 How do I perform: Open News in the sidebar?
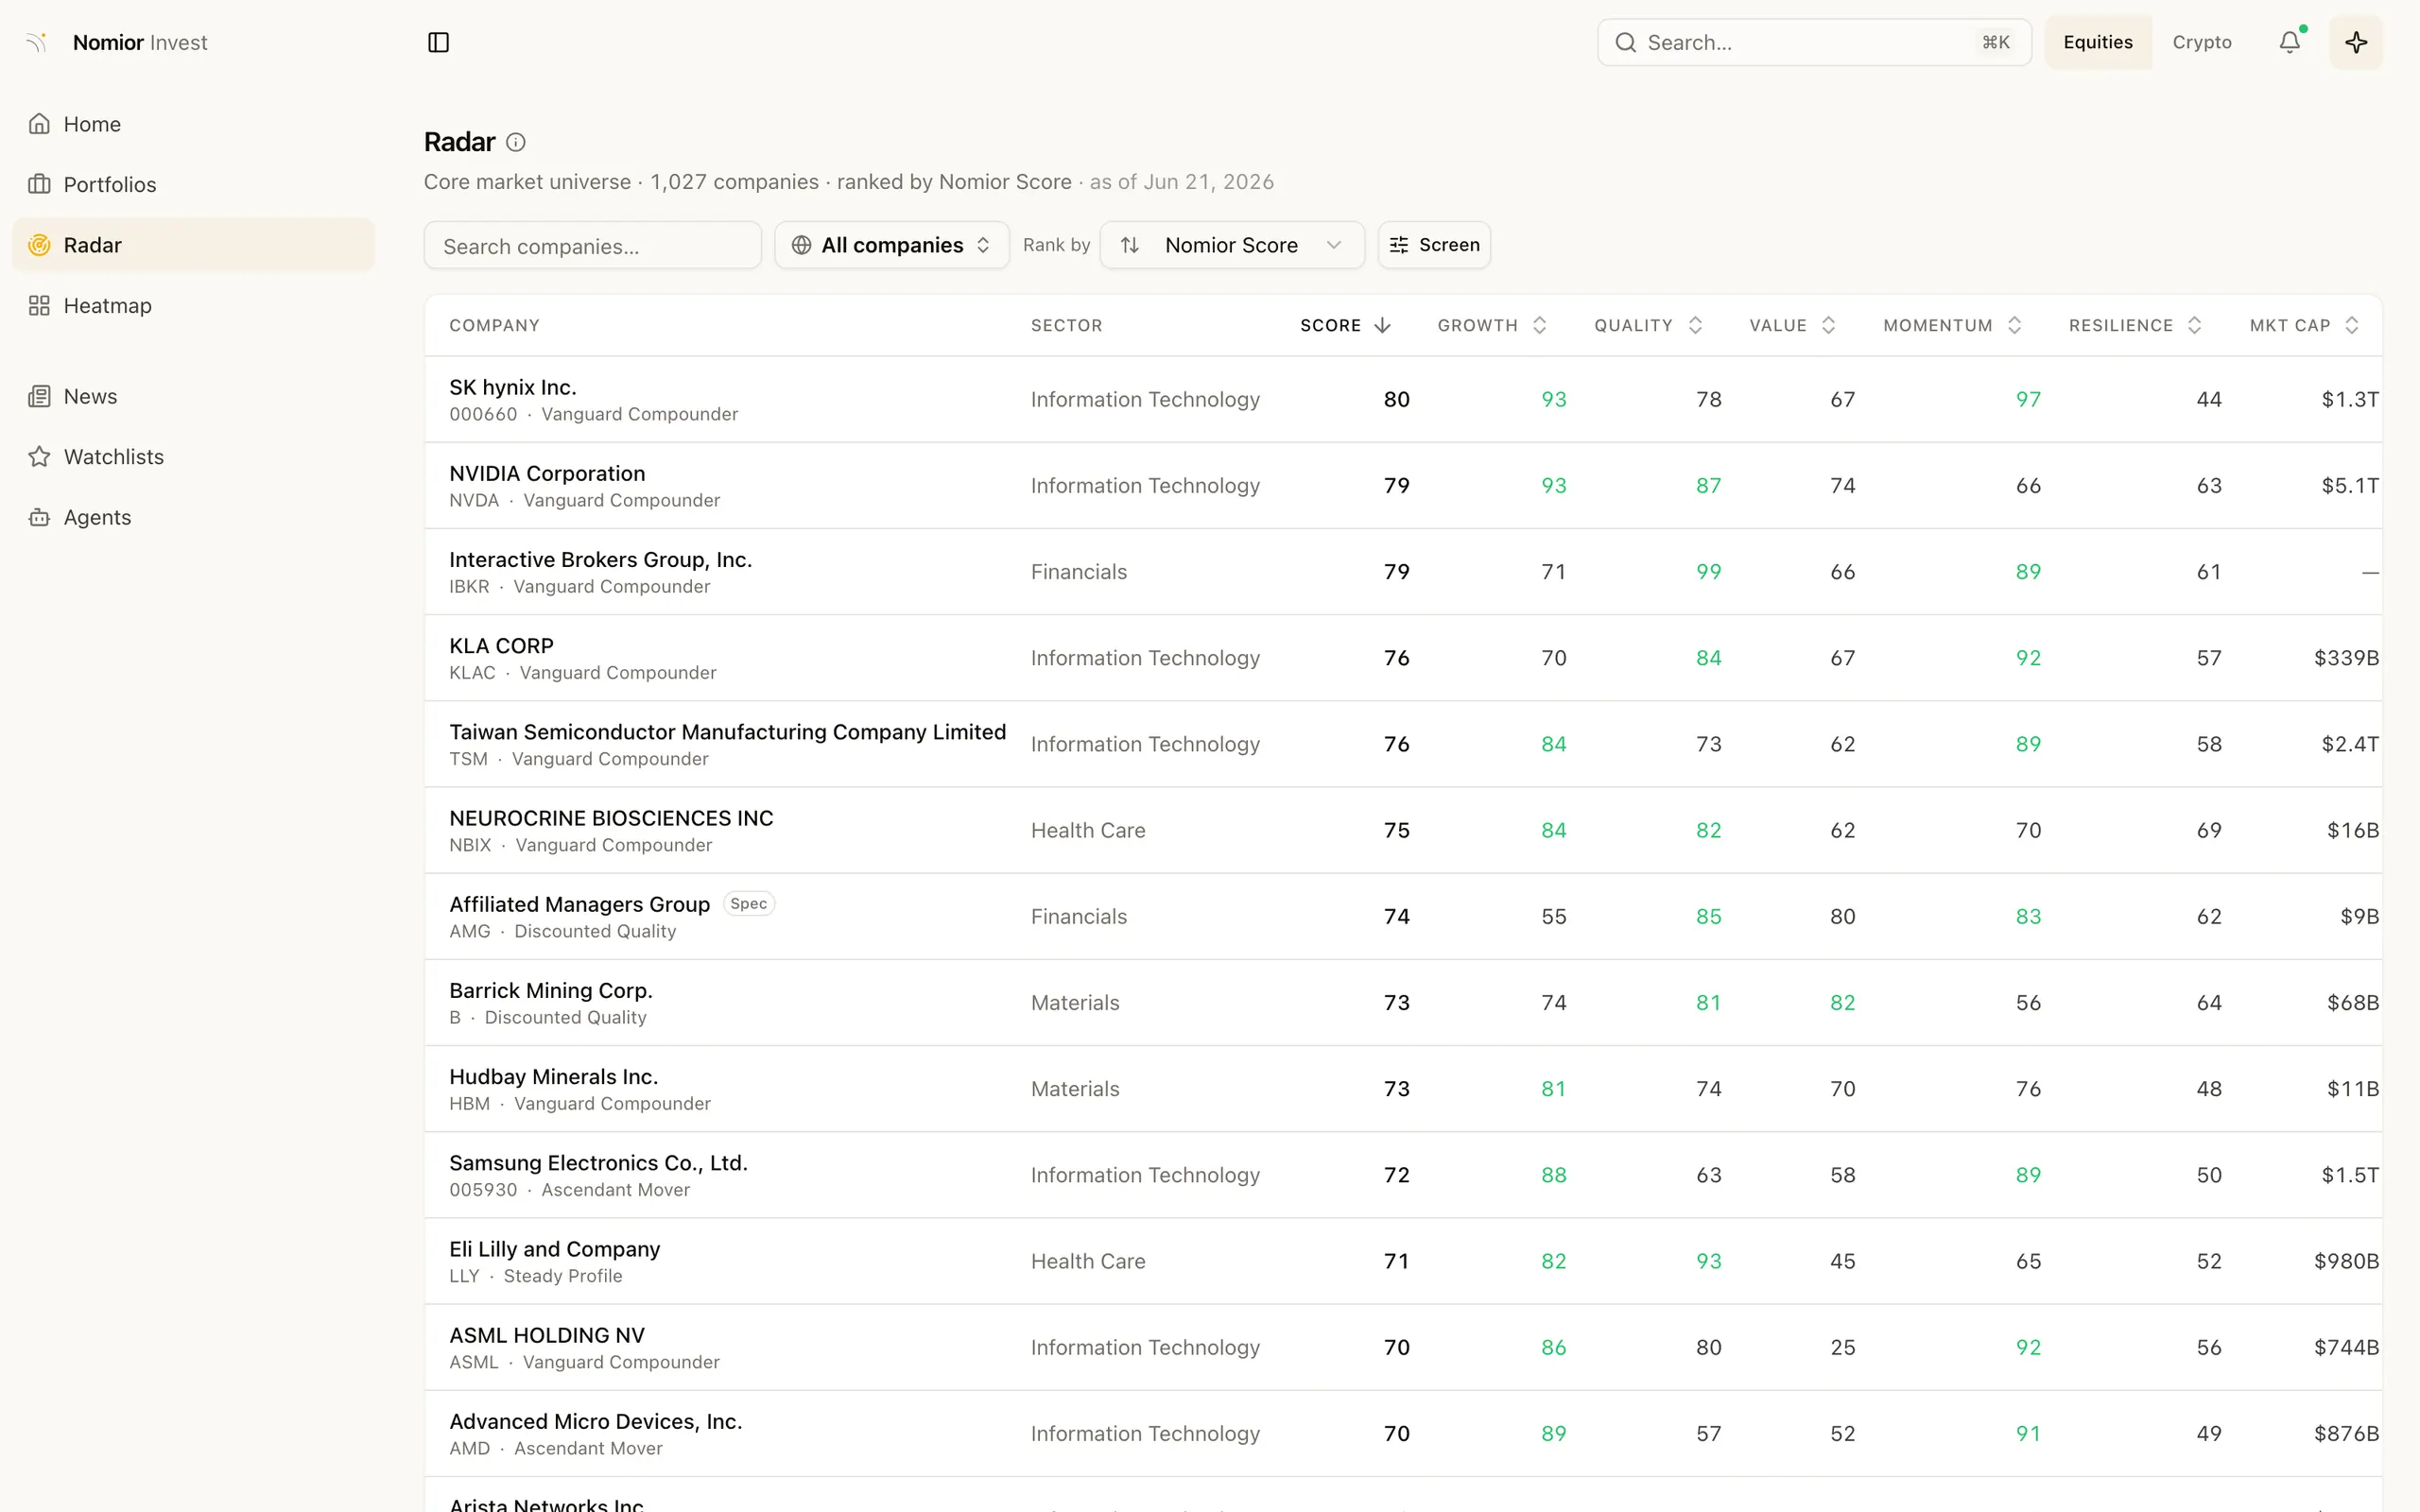coord(193,396)
